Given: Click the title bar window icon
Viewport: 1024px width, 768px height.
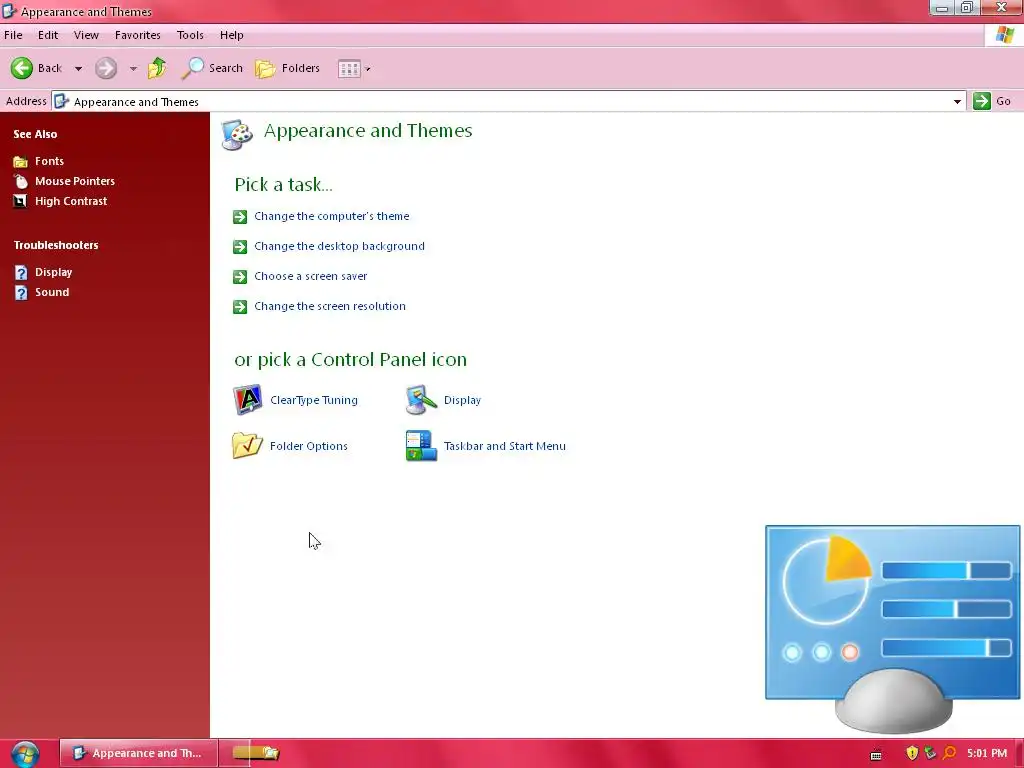Looking at the screenshot, I should 9,11.
